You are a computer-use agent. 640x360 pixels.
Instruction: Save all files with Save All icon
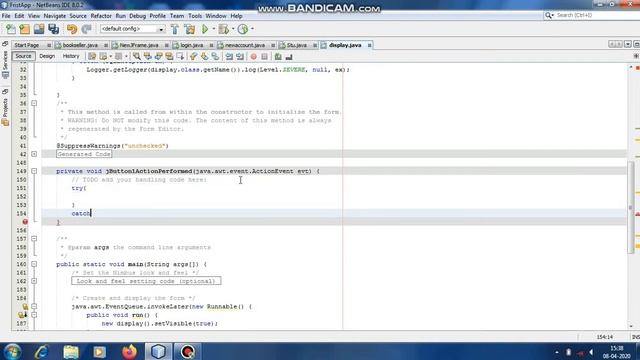coord(53,29)
